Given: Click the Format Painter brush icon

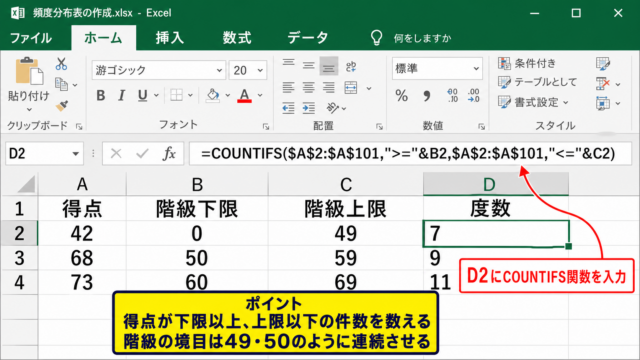Looking at the screenshot, I should 62,106.
